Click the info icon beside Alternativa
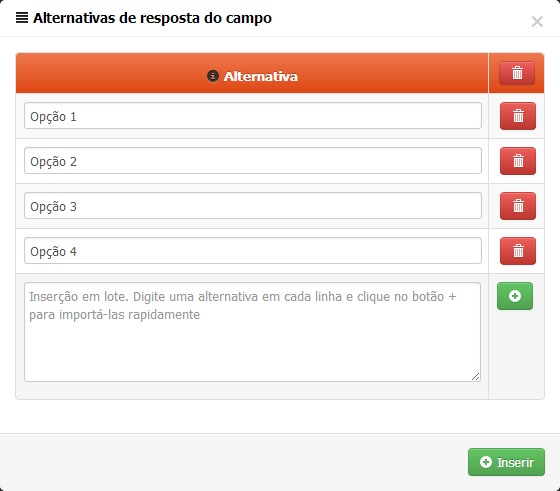This screenshot has width=560, height=491. [213, 76]
